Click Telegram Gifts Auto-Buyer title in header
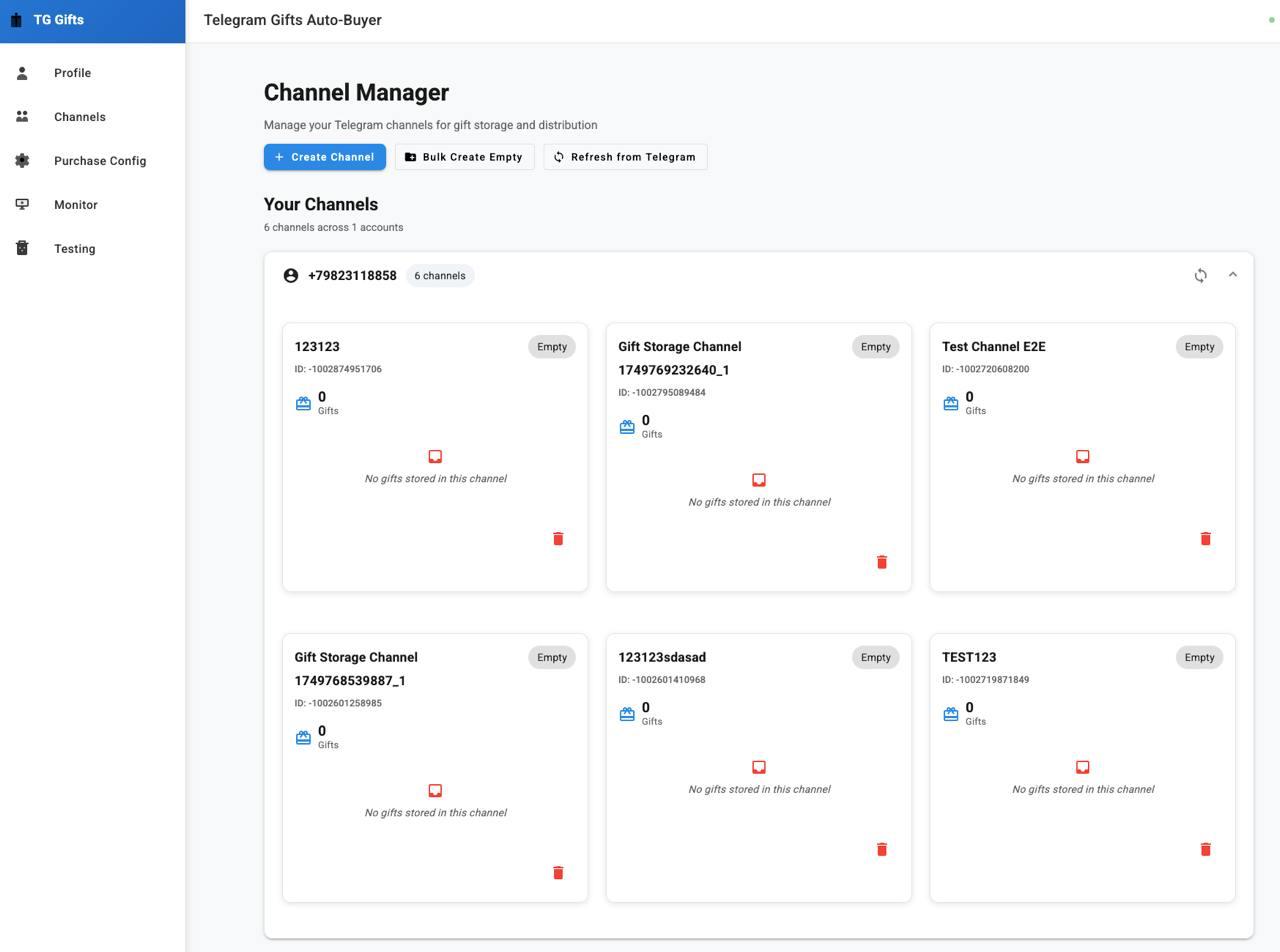This screenshot has height=952, width=1280. coord(292,20)
